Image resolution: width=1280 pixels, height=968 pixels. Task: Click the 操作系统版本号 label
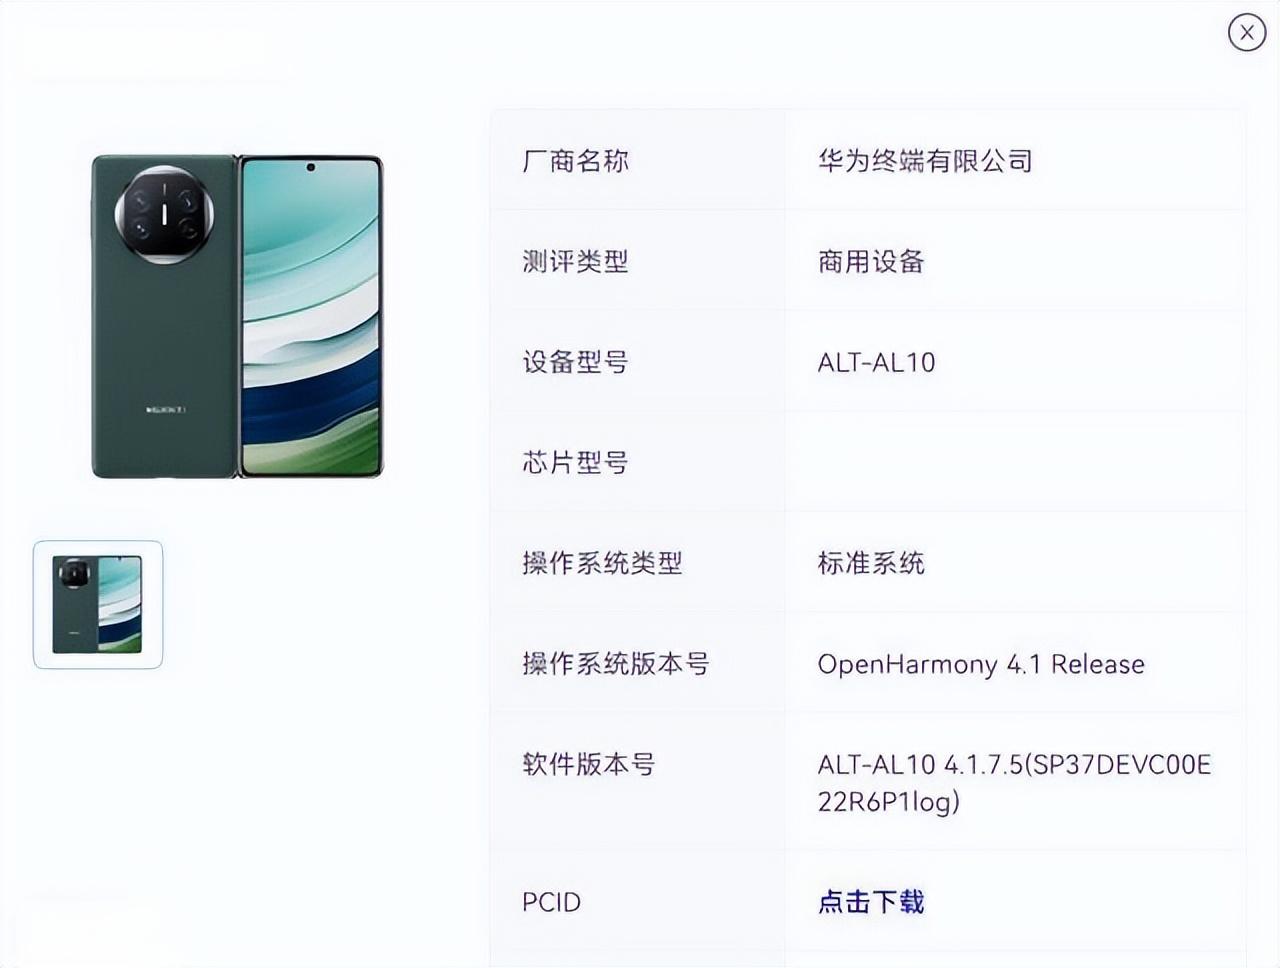616,664
